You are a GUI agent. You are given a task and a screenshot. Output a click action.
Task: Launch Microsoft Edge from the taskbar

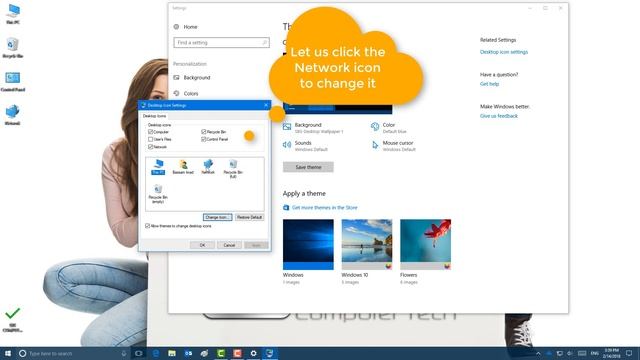(x=156, y=353)
